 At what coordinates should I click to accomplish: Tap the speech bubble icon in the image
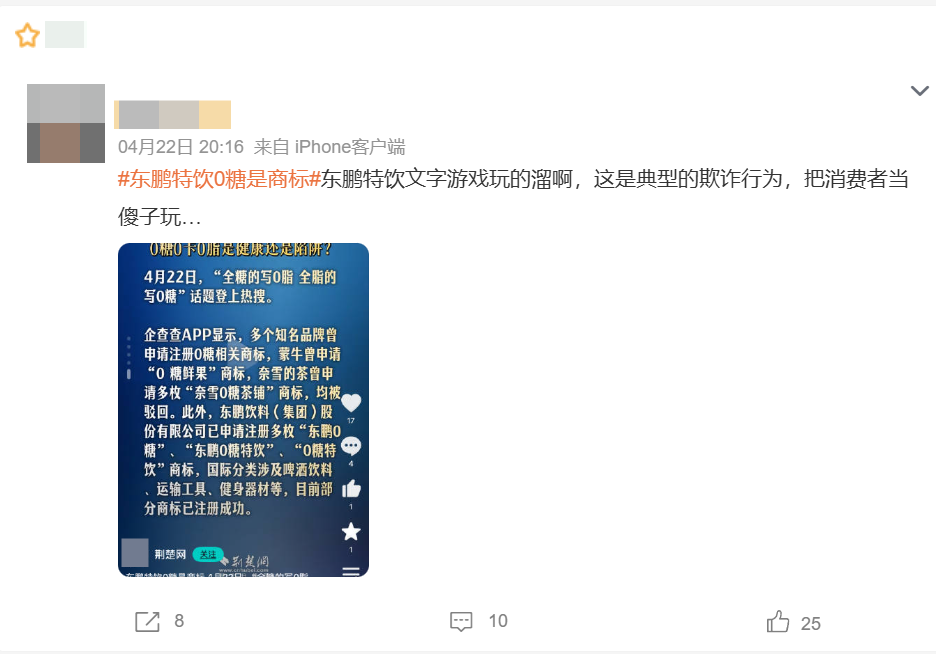tap(351, 446)
